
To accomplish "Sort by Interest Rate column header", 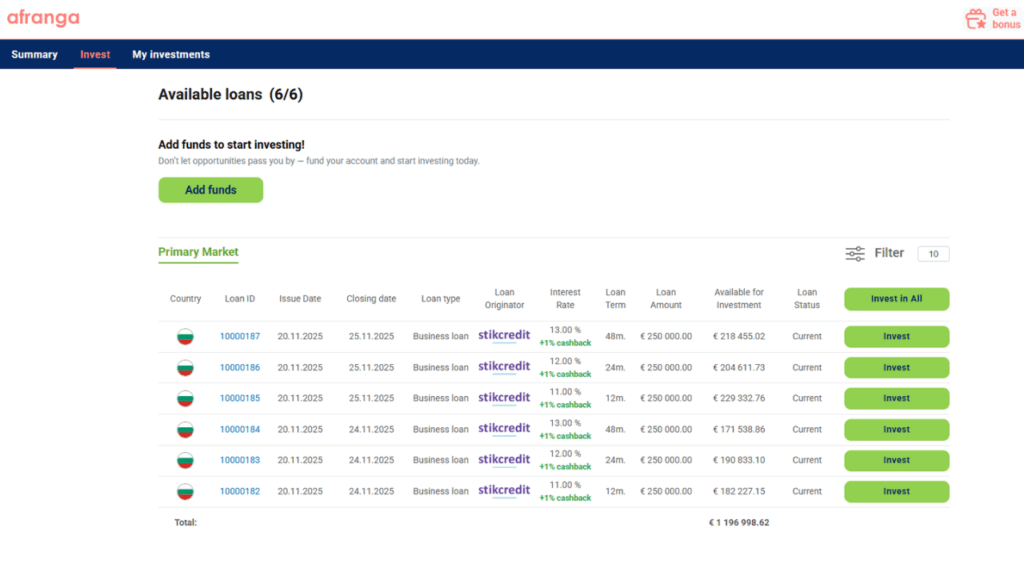I will [565, 299].
